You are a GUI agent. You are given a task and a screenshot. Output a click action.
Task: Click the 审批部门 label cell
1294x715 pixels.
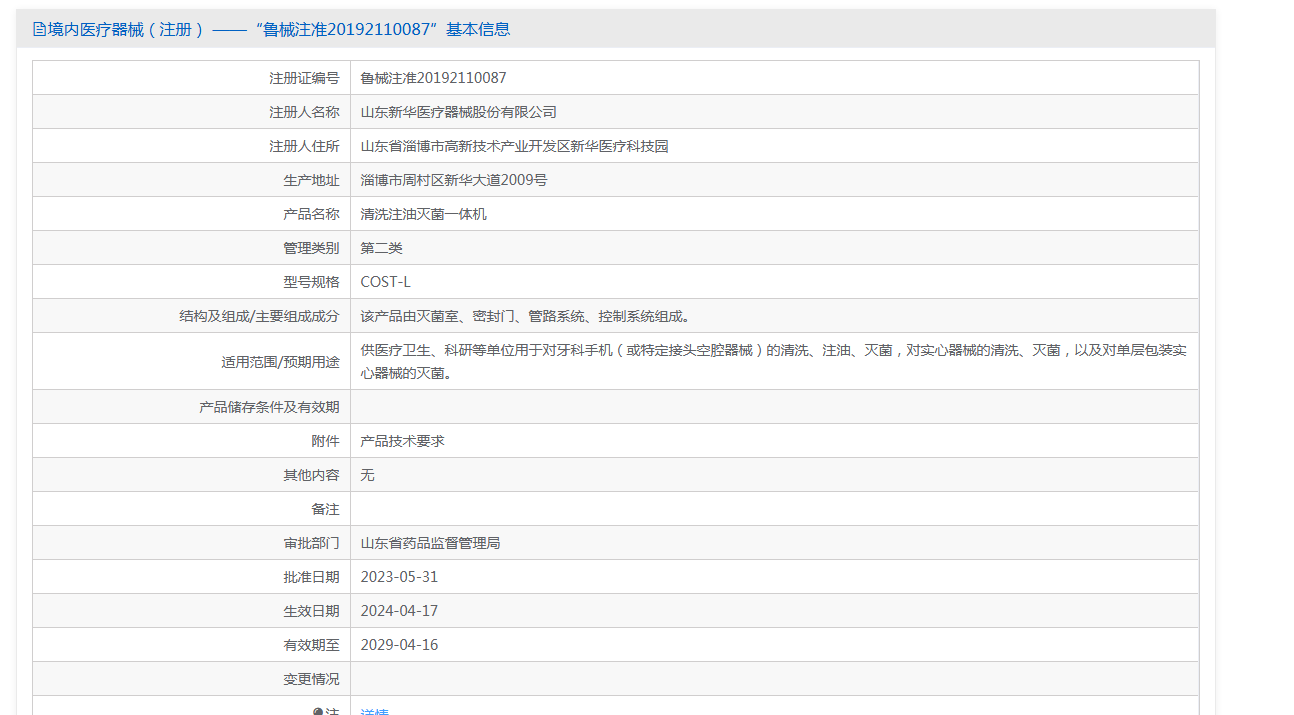(191, 543)
